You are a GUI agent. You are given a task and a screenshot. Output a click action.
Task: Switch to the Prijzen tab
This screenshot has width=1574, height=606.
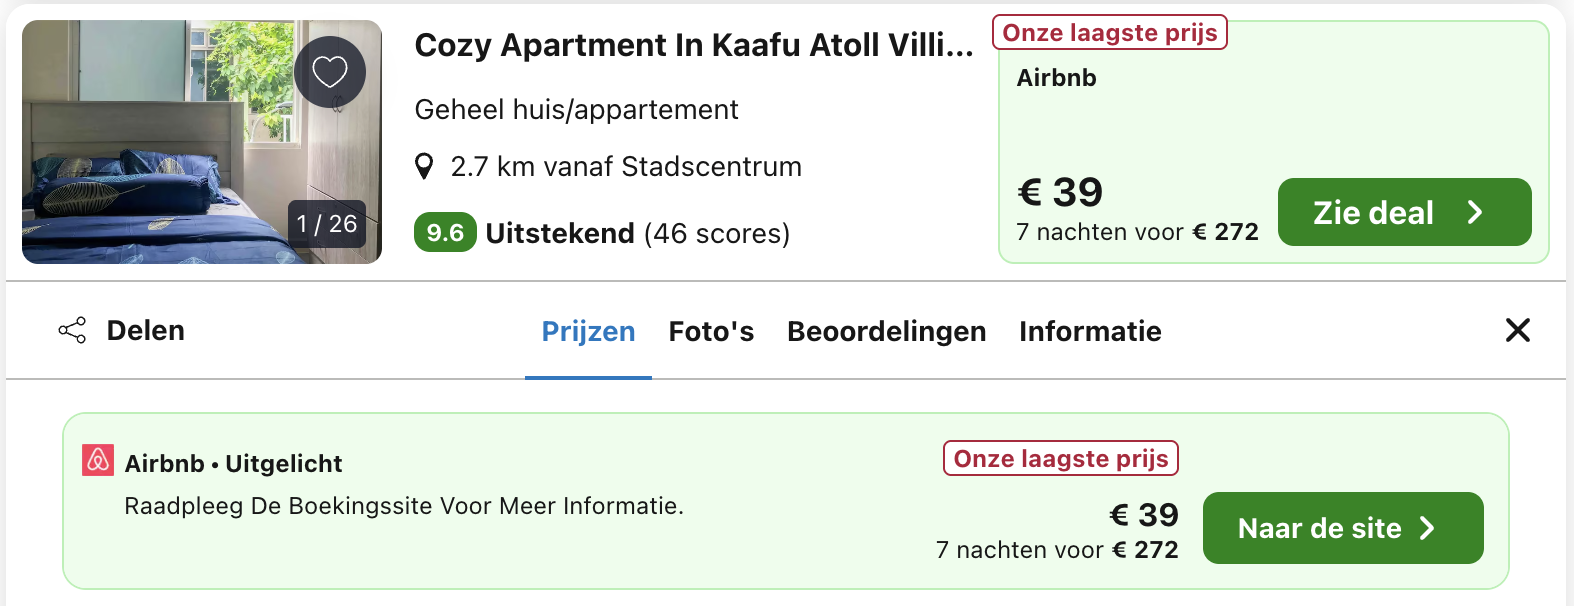coord(588,332)
